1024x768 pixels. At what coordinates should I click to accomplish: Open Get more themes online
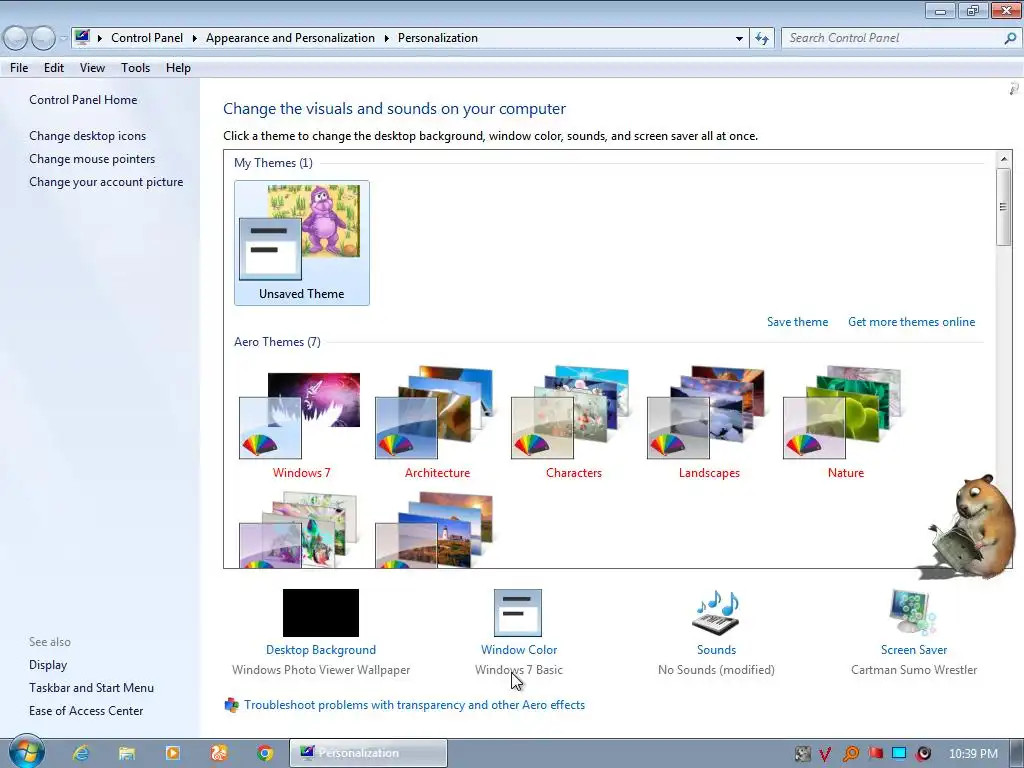(911, 322)
